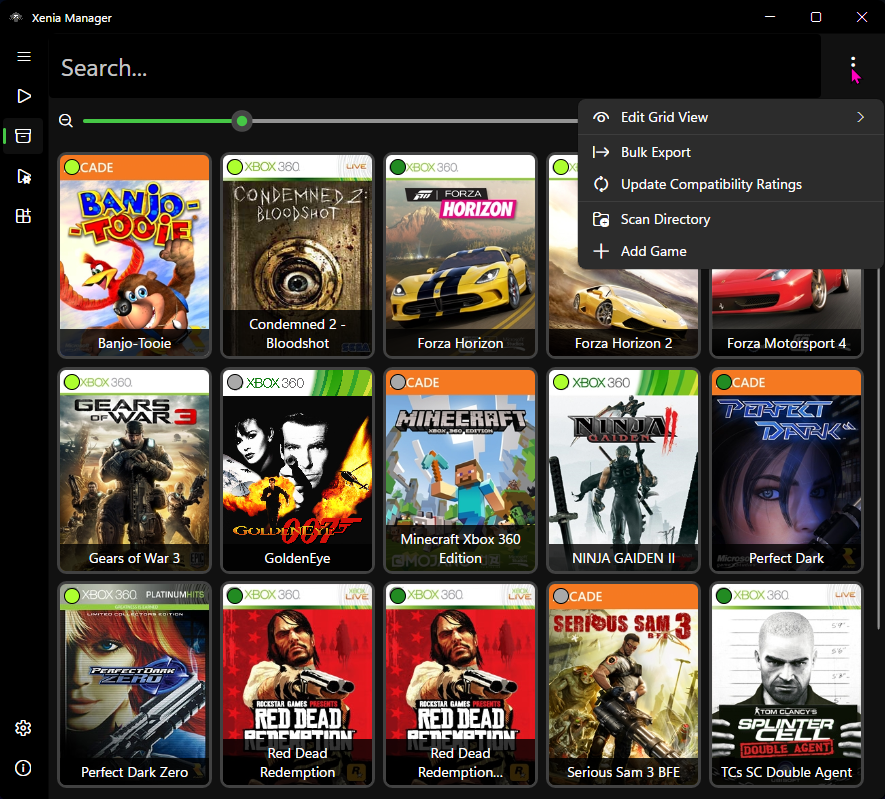The width and height of the screenshot is (885, 799).
Task: Open the file-with-cursor sidebar icon
Action: (24, 177)
